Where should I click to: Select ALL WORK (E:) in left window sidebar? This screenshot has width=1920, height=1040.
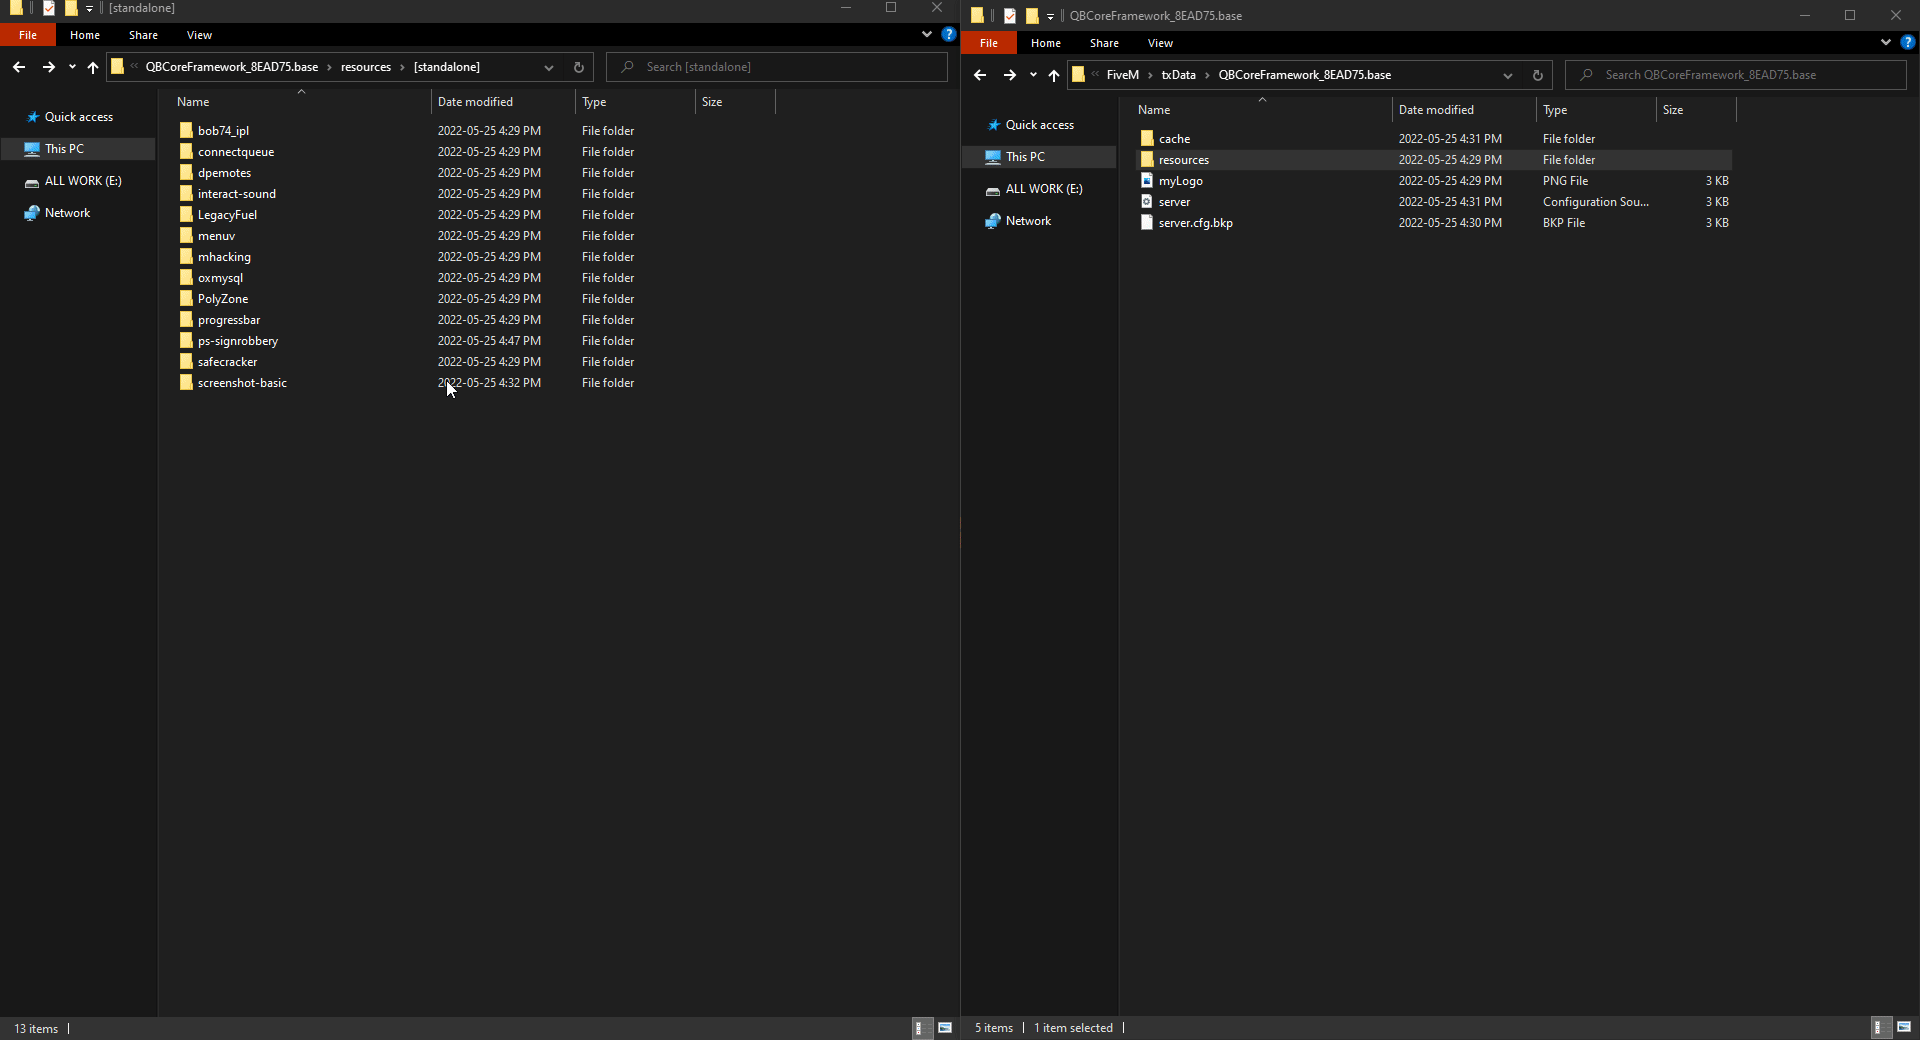tap(82, 181)
